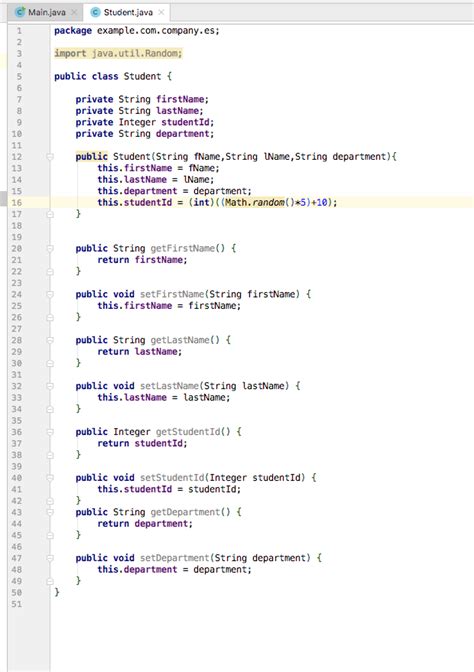Click the class closing brace on line 50

click(x=57, y=592)
